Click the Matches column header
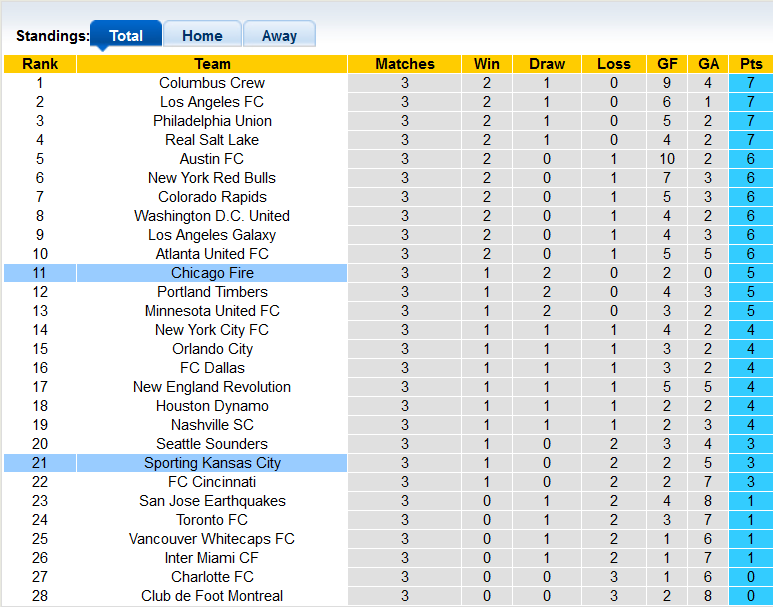 point(405,64)
